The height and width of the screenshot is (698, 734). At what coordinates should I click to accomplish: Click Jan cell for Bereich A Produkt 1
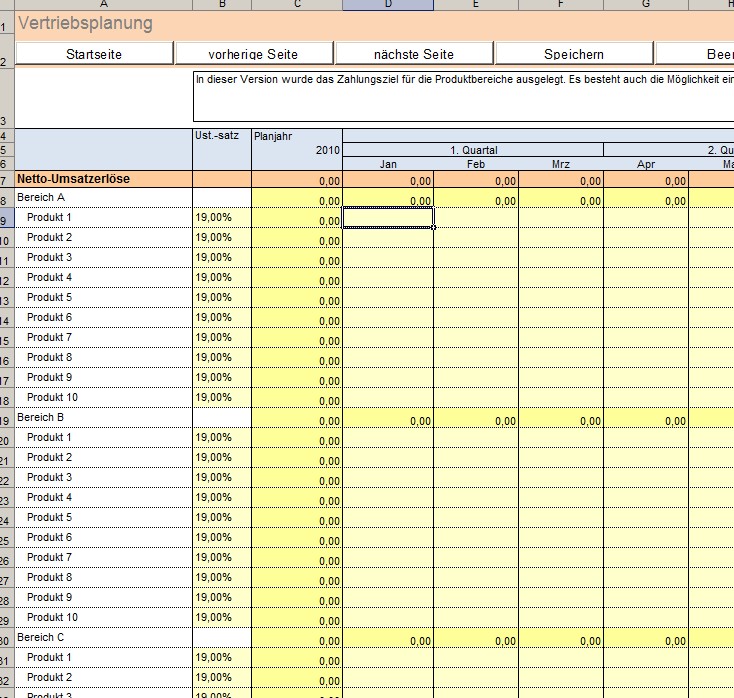pos(388,218)
